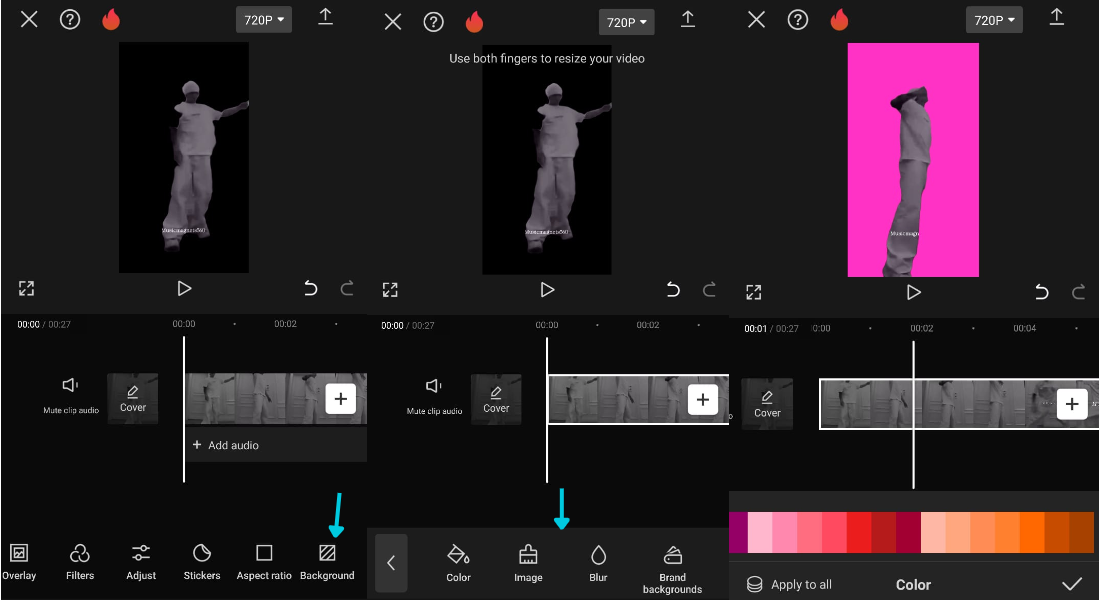Play the pink background preview
Image resolution: width=1100 pixels, height=600 pixels.
(x=913, y=292)
